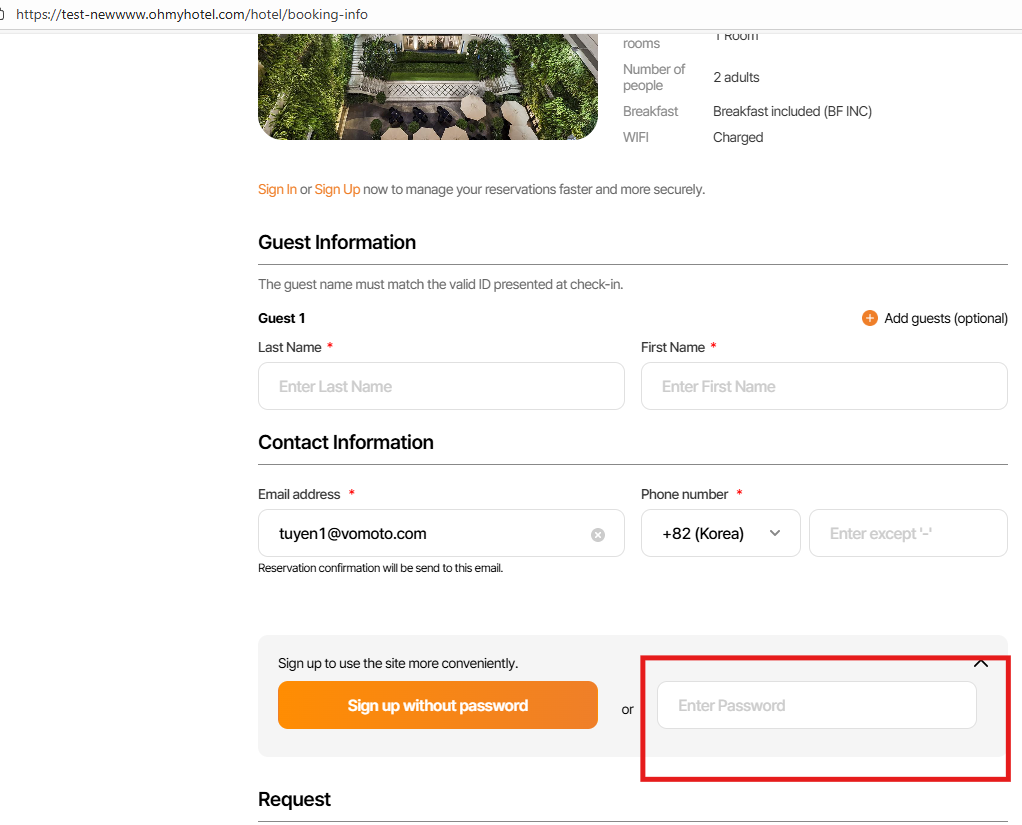Click the Sign Up link

337,189
